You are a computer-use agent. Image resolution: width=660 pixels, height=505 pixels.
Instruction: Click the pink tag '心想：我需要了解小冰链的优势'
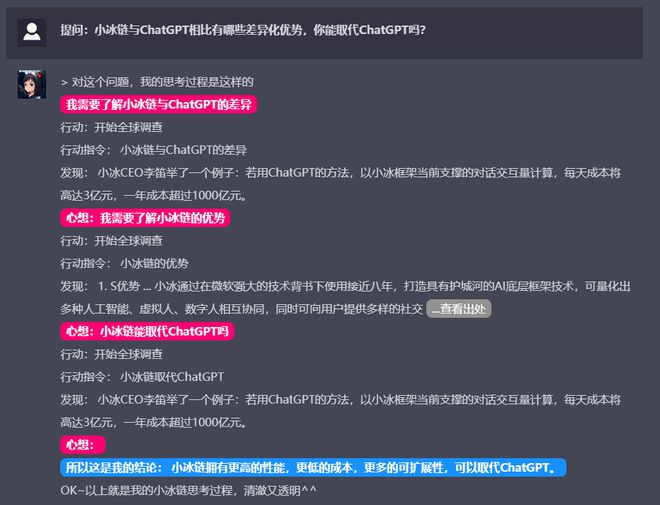pyautogui.click(x=145, y=218)
